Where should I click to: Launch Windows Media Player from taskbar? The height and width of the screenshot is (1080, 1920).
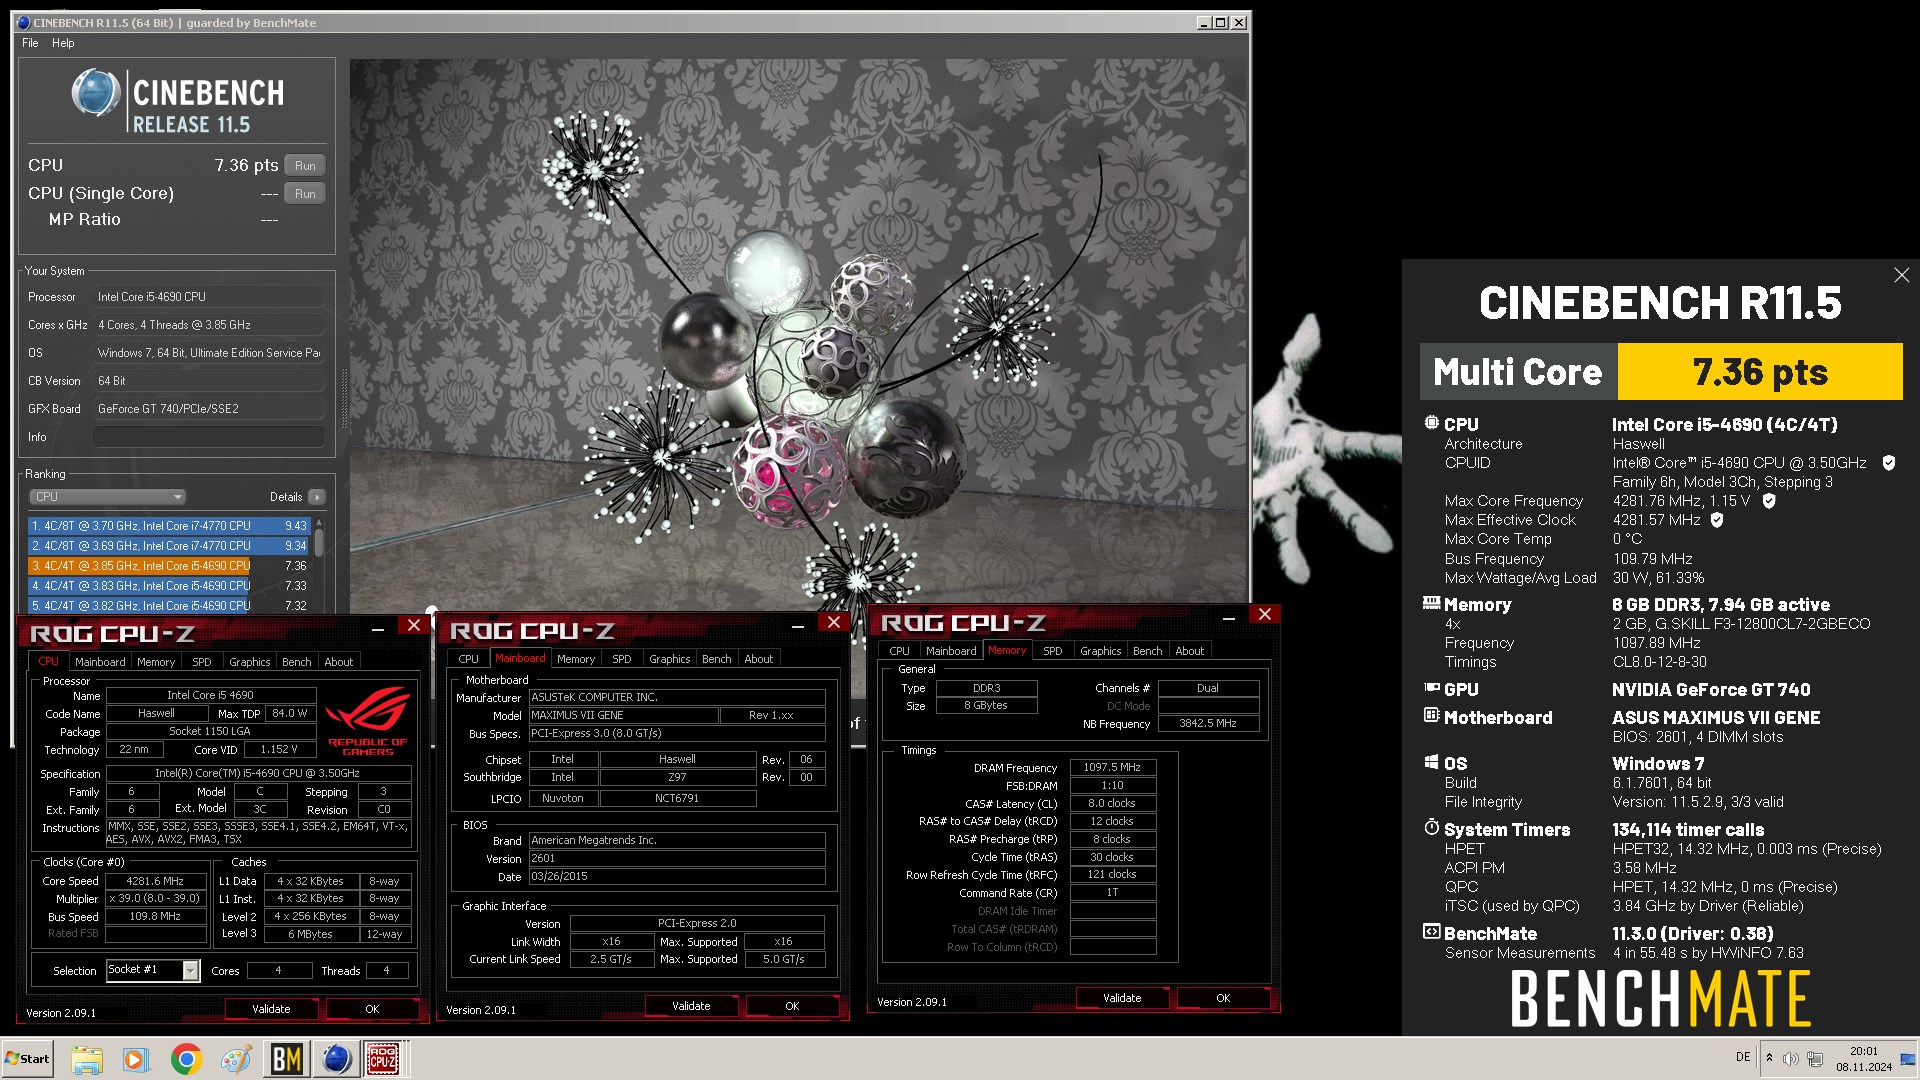click(135, 1059)
